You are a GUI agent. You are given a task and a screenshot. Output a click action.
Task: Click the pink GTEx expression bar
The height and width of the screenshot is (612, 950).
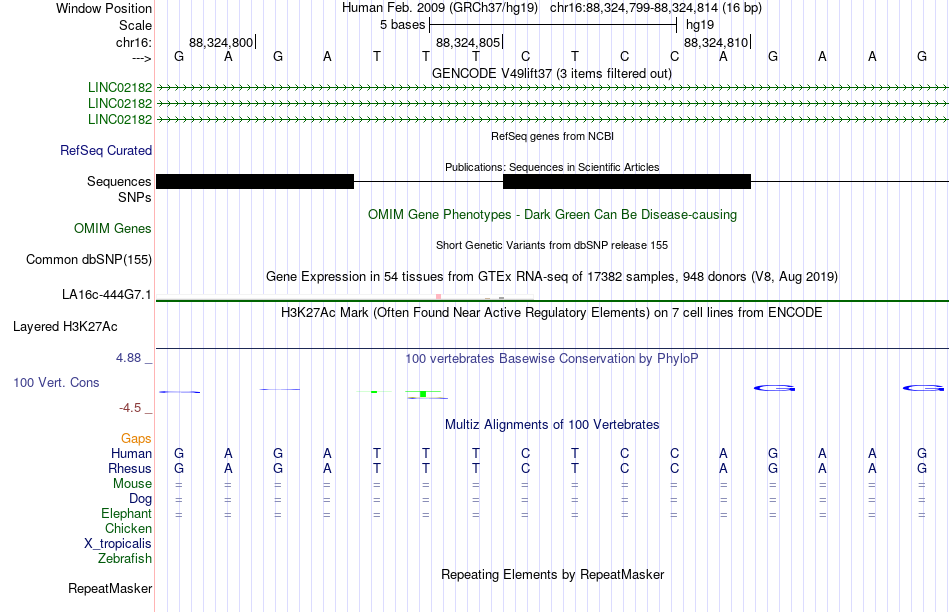439,296
